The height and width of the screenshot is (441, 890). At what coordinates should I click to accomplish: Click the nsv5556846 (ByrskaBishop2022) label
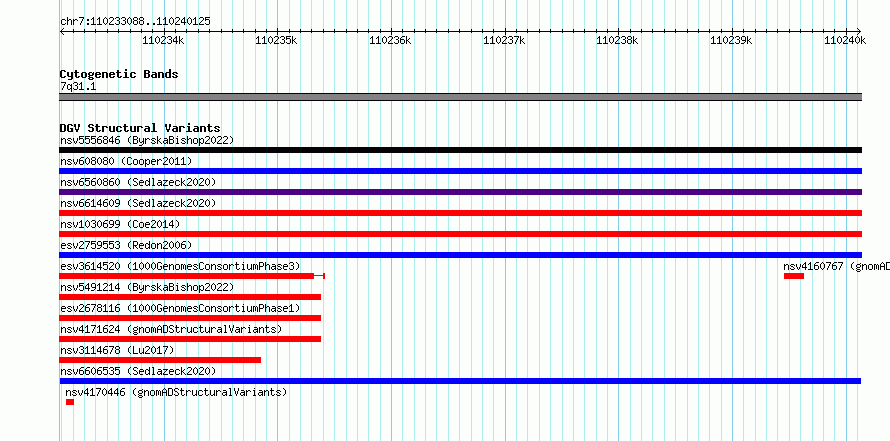(x=147, y=140)
